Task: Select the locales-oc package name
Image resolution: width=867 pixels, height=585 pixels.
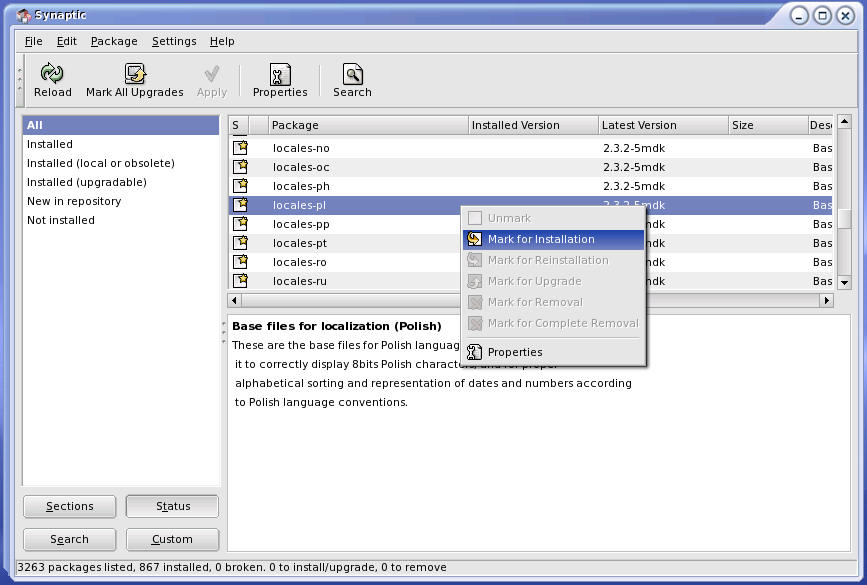Action: [301, 167]
